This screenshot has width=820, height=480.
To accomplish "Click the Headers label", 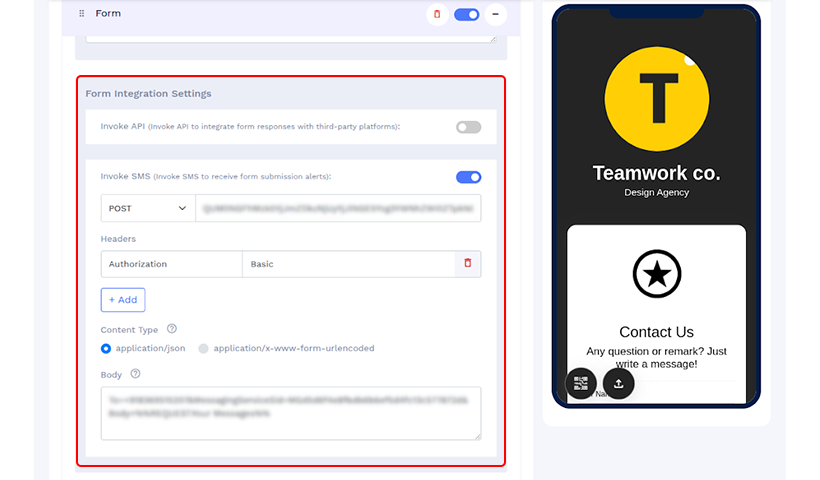I will (118, 239).
